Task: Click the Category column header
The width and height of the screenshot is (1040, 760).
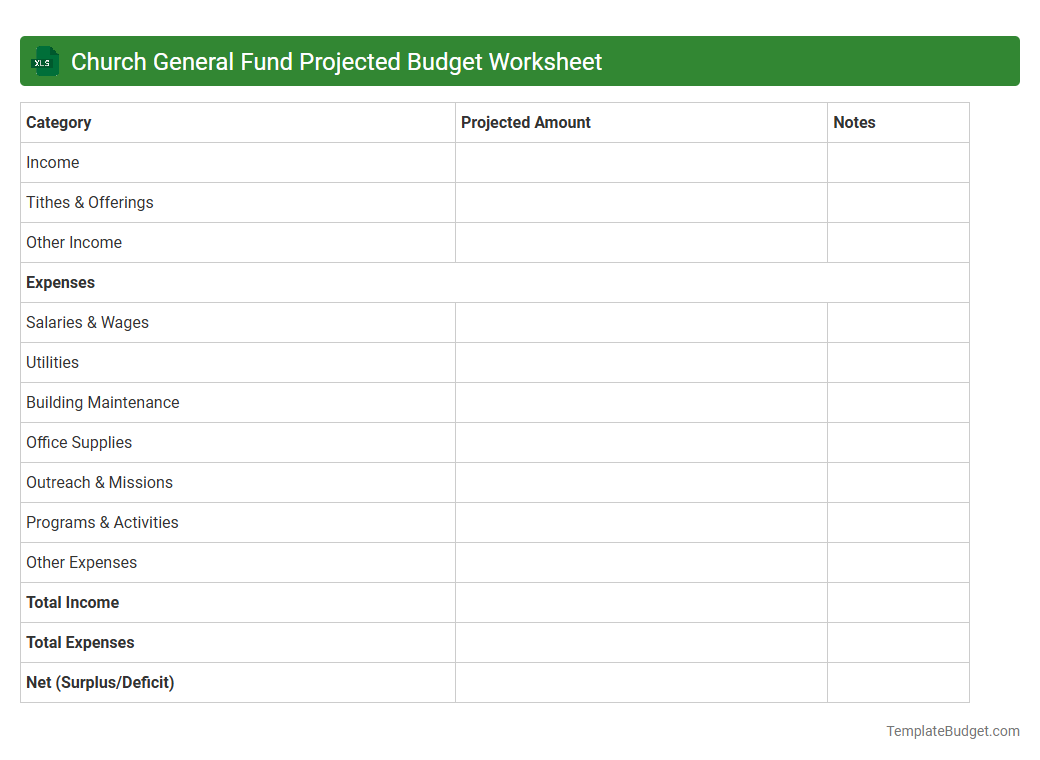Action: click(x=58, y=122)
